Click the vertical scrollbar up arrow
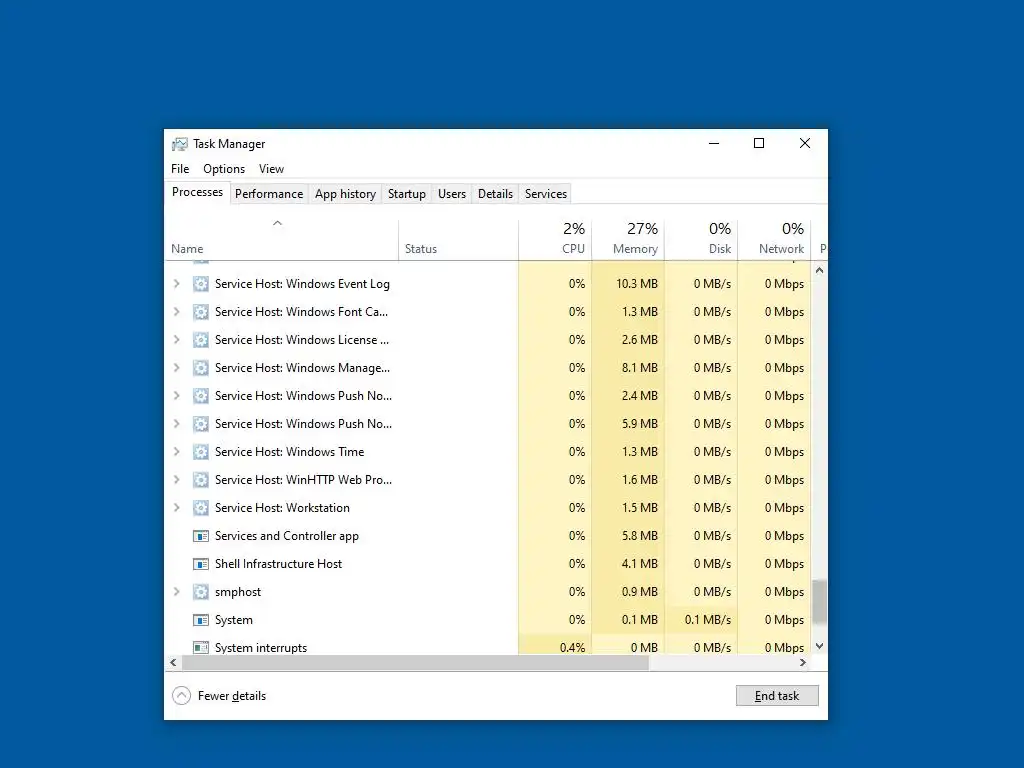This screenshot has width=1024, height=768. tap(820, 270)
